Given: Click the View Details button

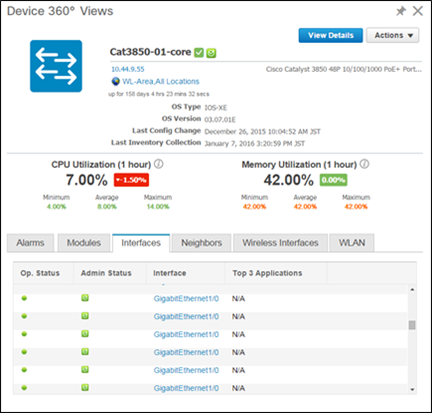Looking at the screenshot, I should point(330,35).
